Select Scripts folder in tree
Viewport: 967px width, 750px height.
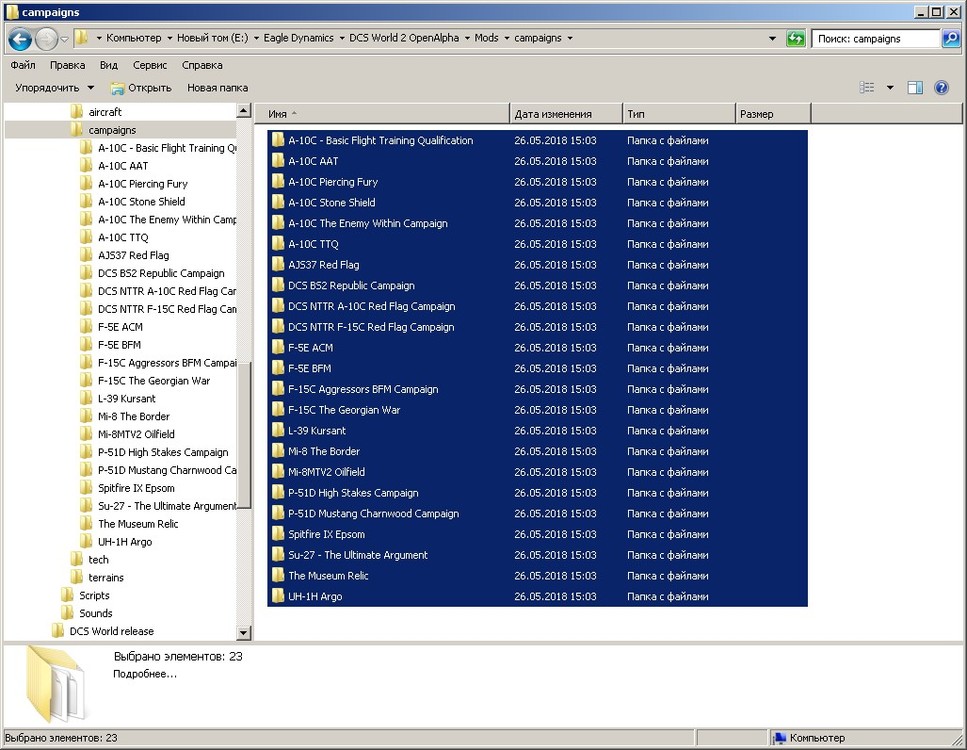coord(94,595)
